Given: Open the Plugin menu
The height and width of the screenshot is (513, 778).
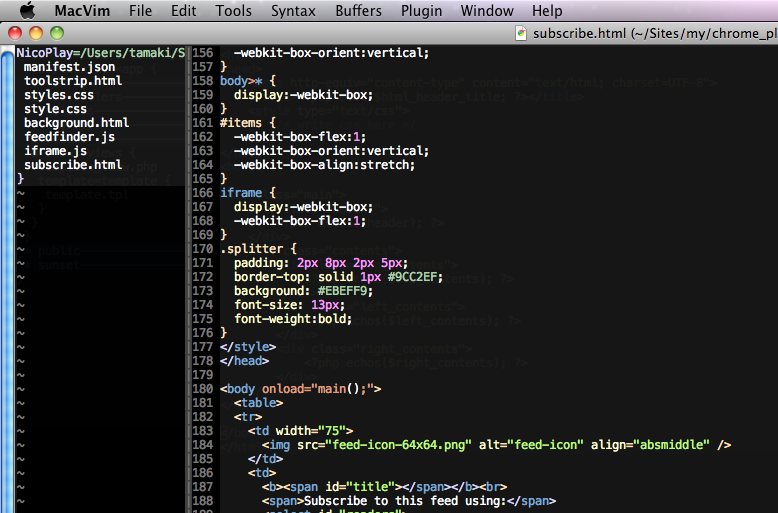Looking at the screenshot, I should [x=421, y=10].
